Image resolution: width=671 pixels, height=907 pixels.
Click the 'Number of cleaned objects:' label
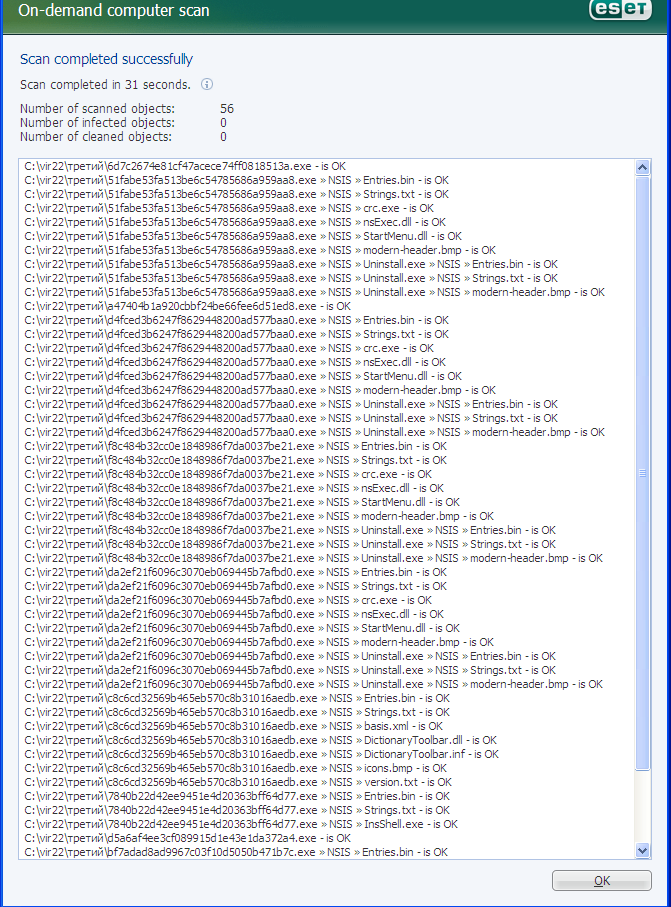tap(96, 137)
